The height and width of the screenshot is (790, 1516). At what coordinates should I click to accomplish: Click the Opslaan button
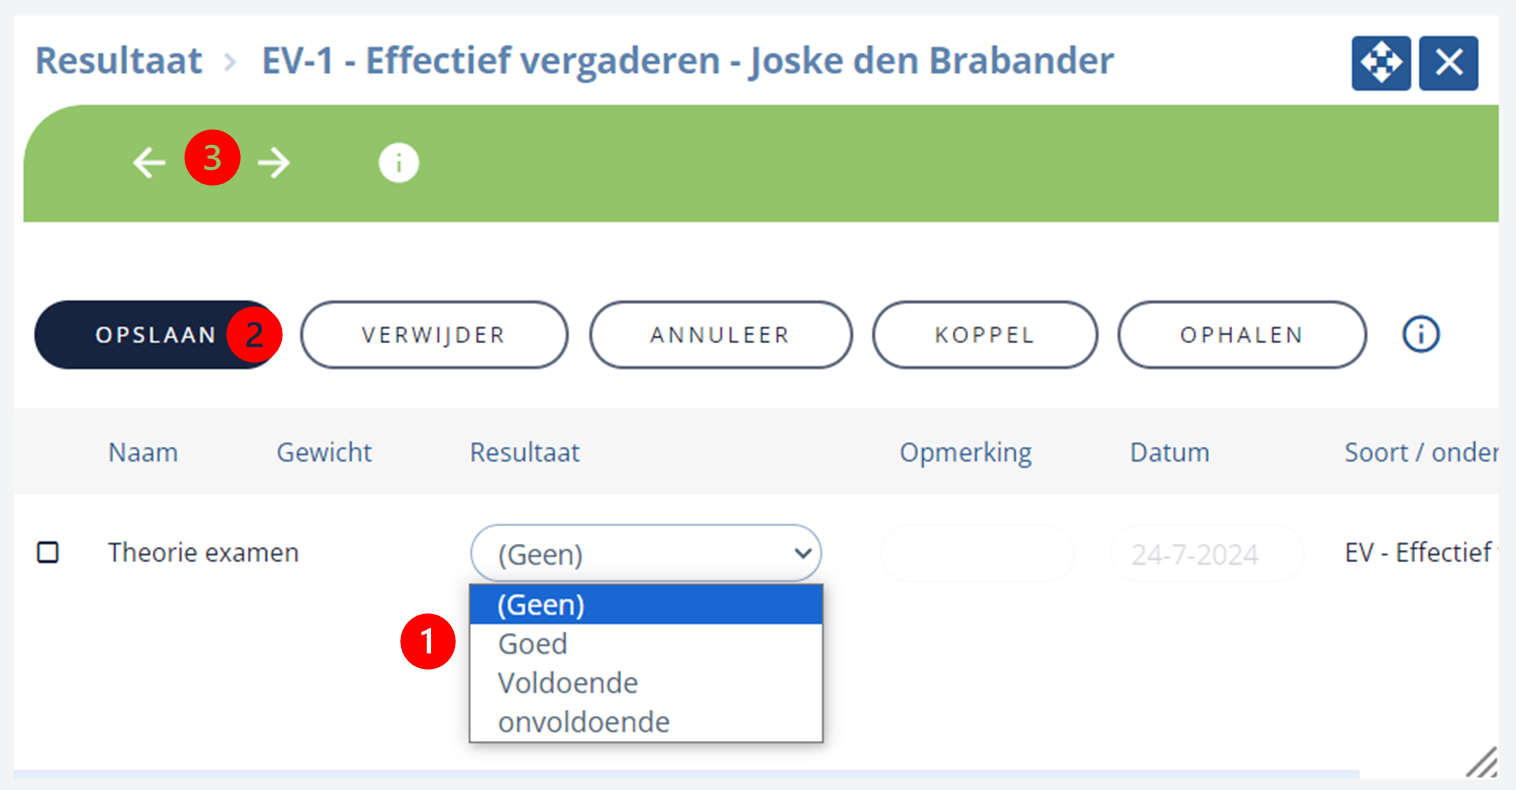point(157,335)
